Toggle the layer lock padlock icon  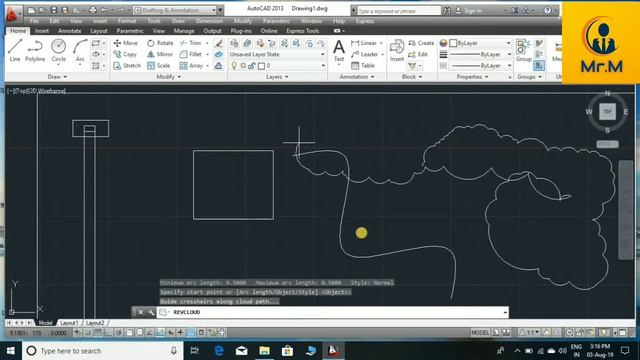252,65
